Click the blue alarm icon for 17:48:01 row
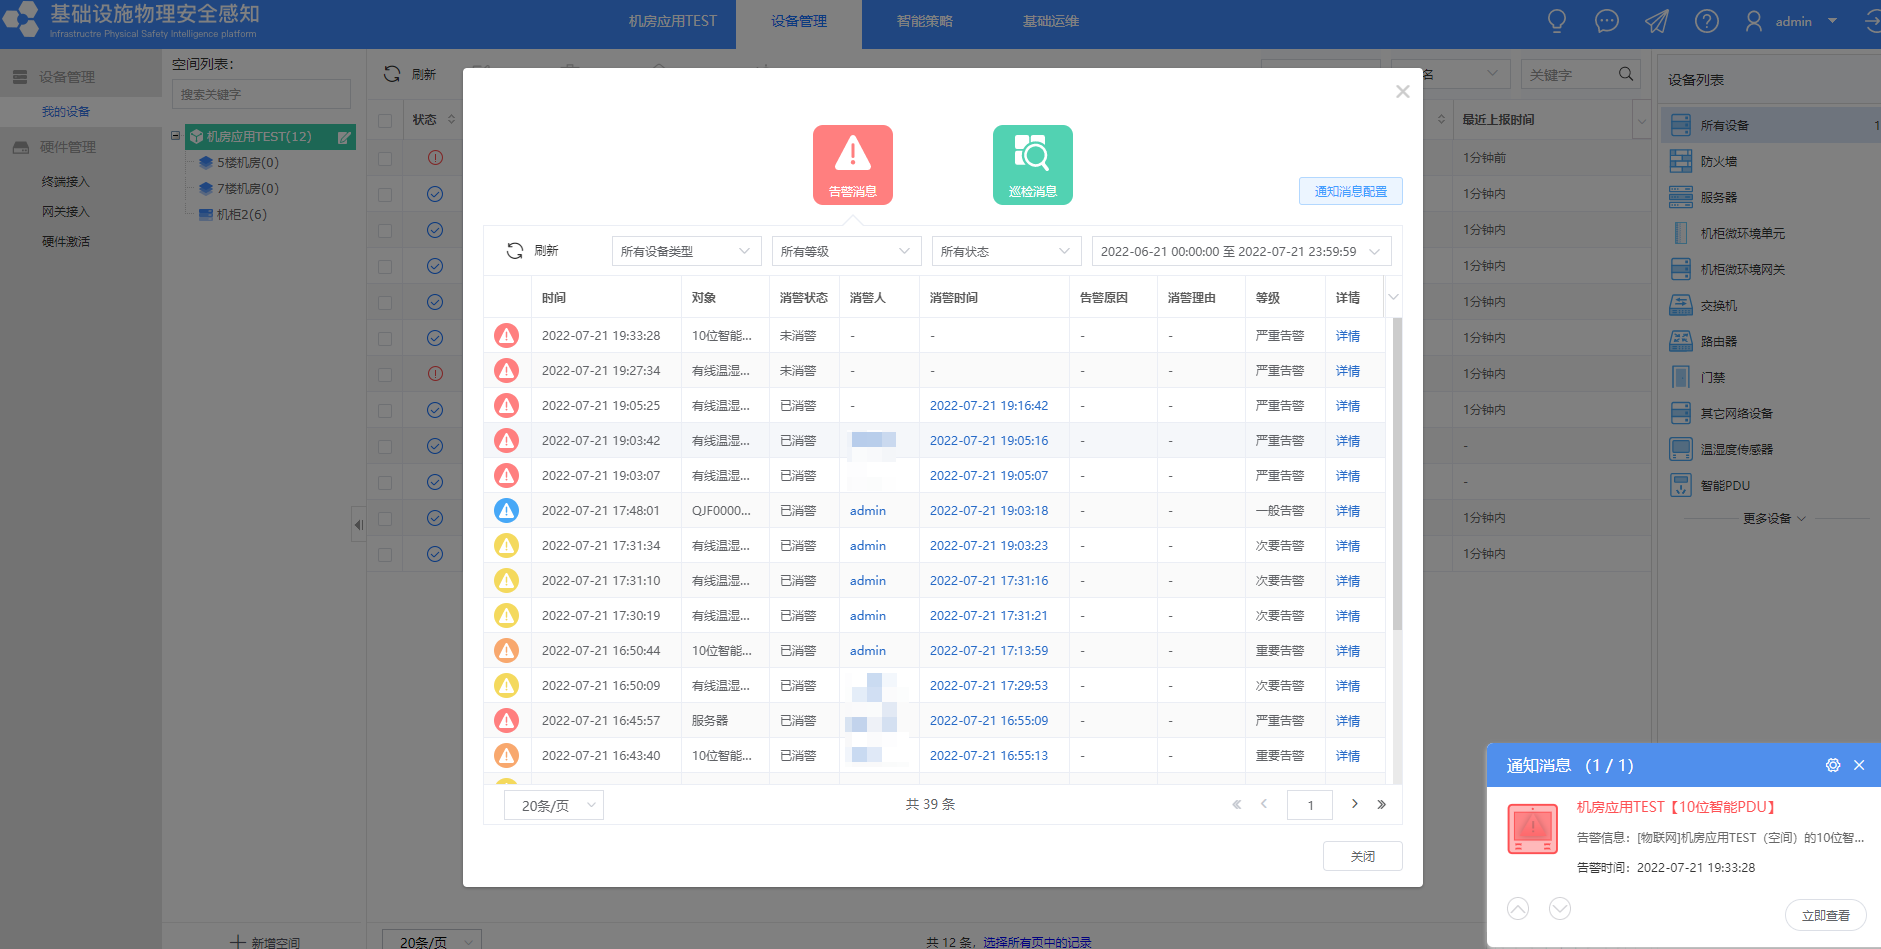This screenshot has height=949, width=1881. click(x=507, y=510)
